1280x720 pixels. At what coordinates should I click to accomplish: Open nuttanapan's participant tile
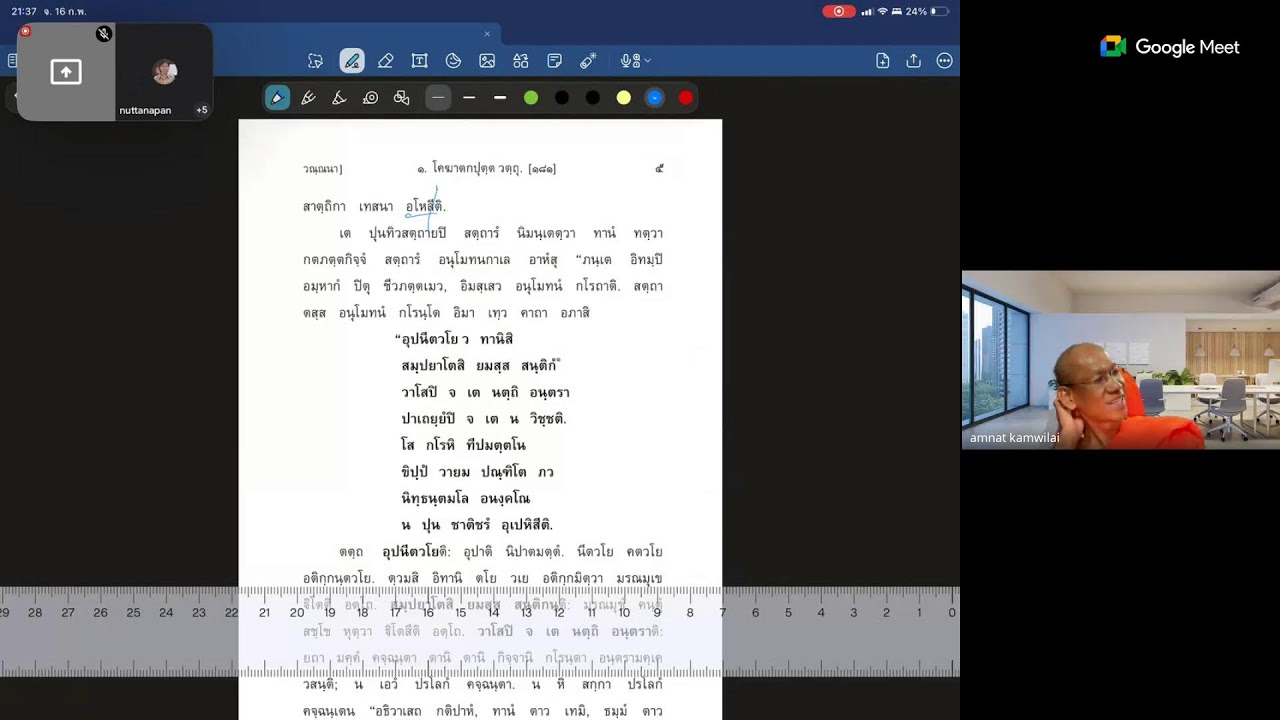(x=164, y=73)
